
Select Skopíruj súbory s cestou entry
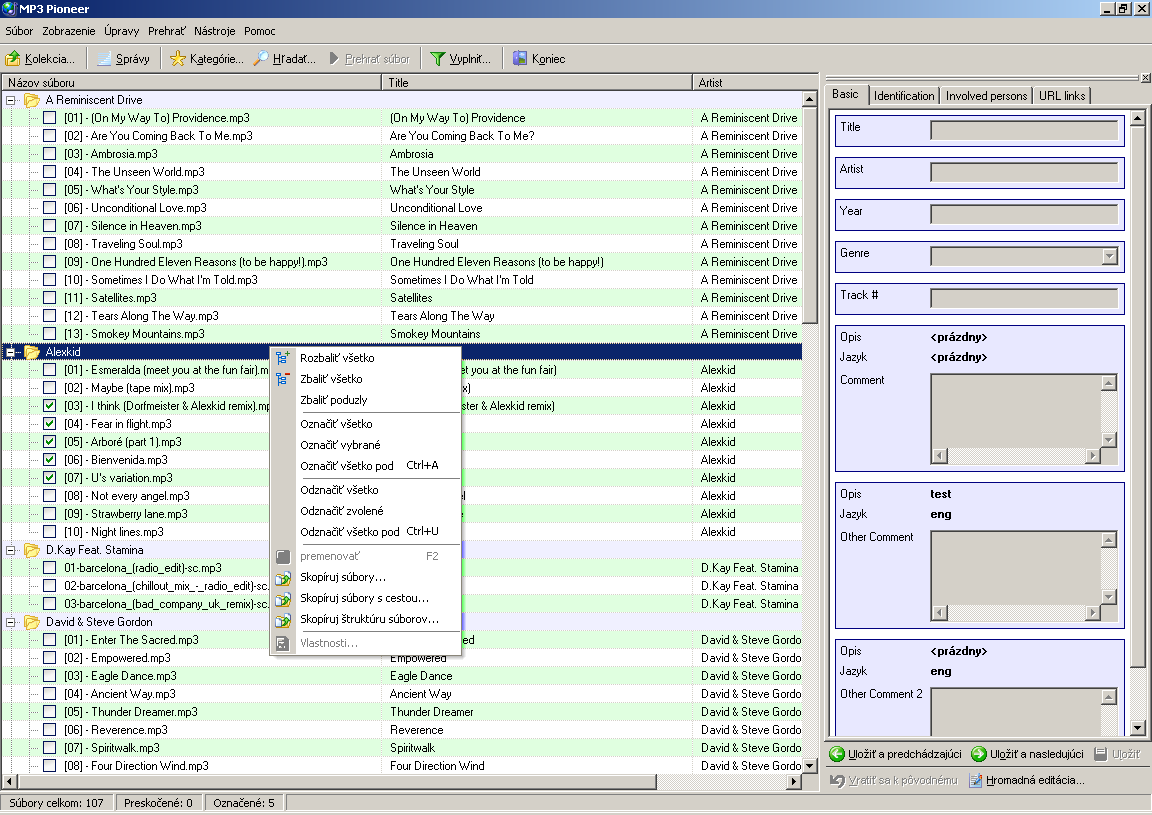364,598
